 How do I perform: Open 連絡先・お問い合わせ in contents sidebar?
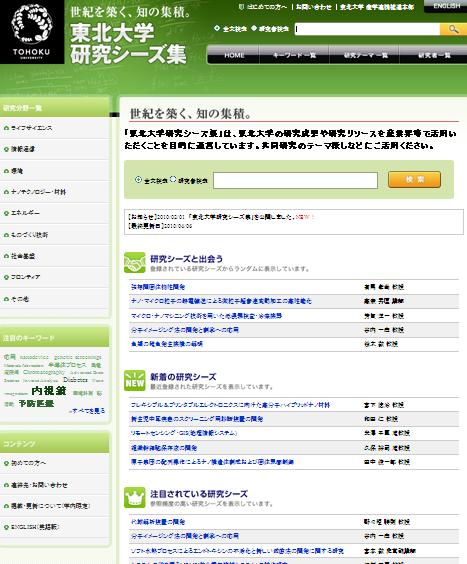39,485
